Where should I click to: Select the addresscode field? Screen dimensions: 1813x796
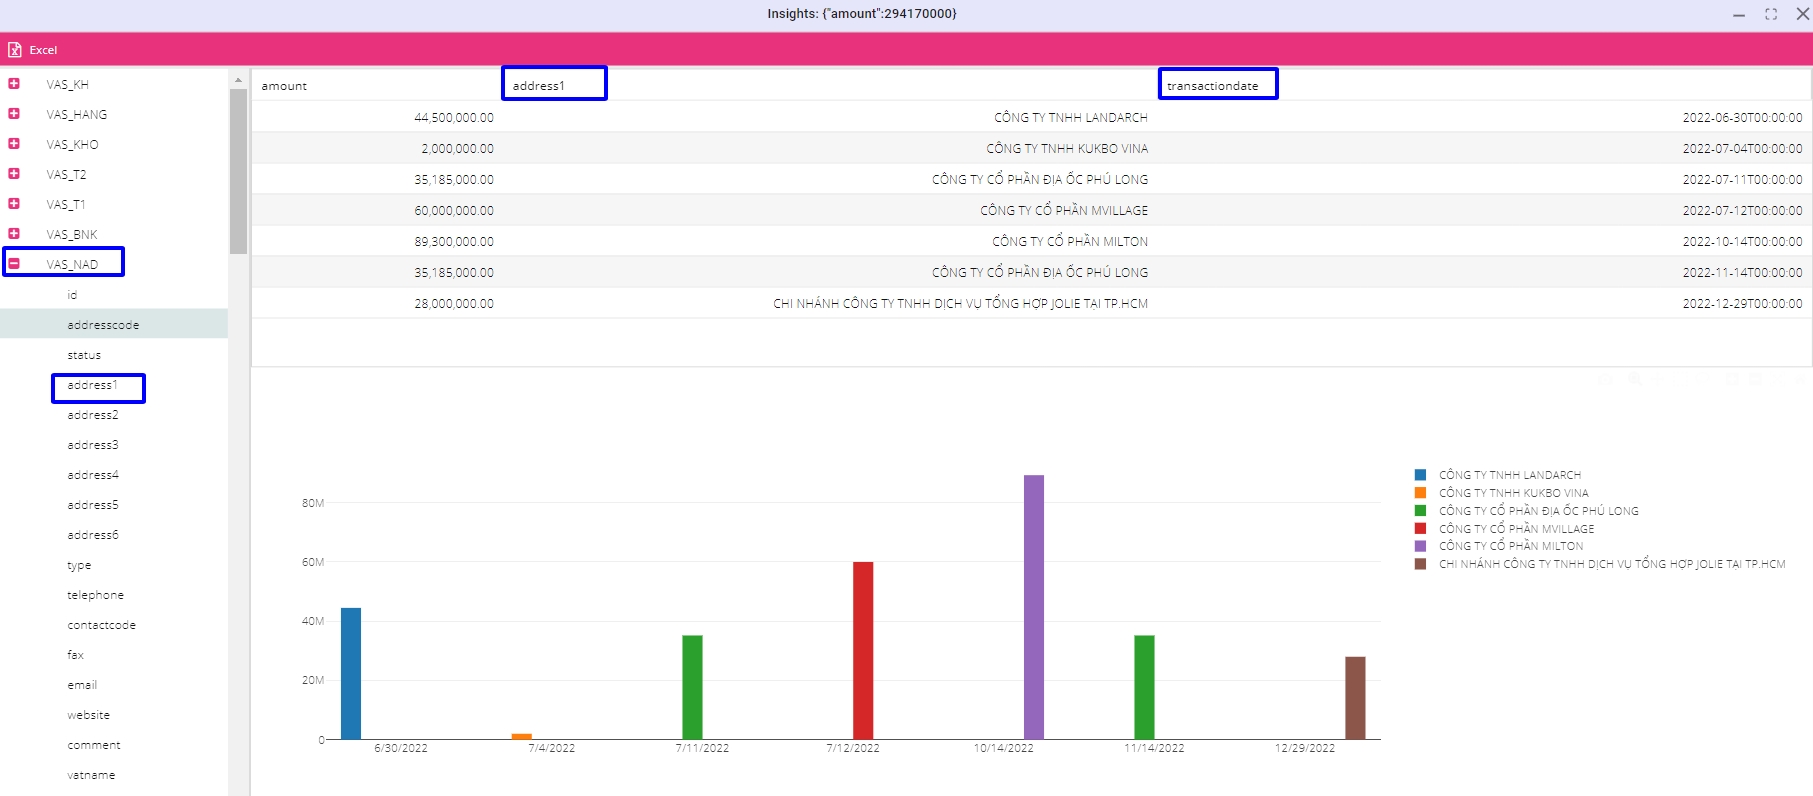(103, 325)
